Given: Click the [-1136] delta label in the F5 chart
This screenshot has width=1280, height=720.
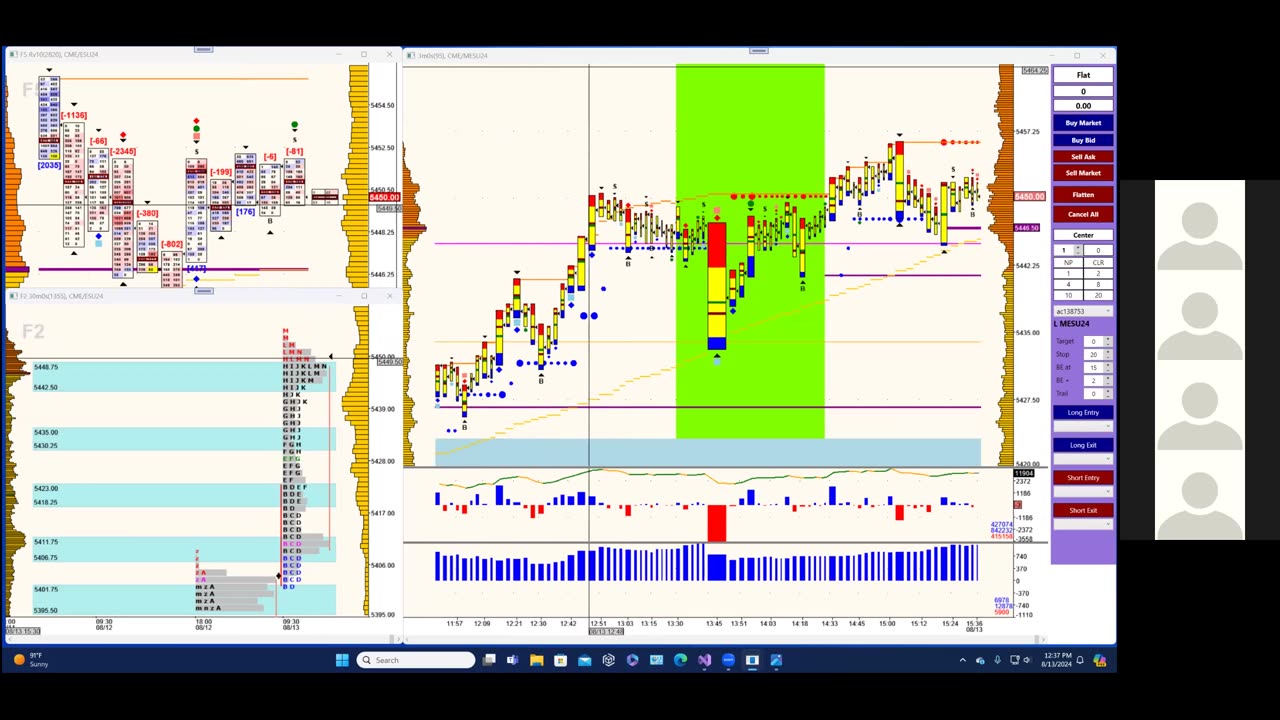Looking at the screenshot, I should (73, 116).
